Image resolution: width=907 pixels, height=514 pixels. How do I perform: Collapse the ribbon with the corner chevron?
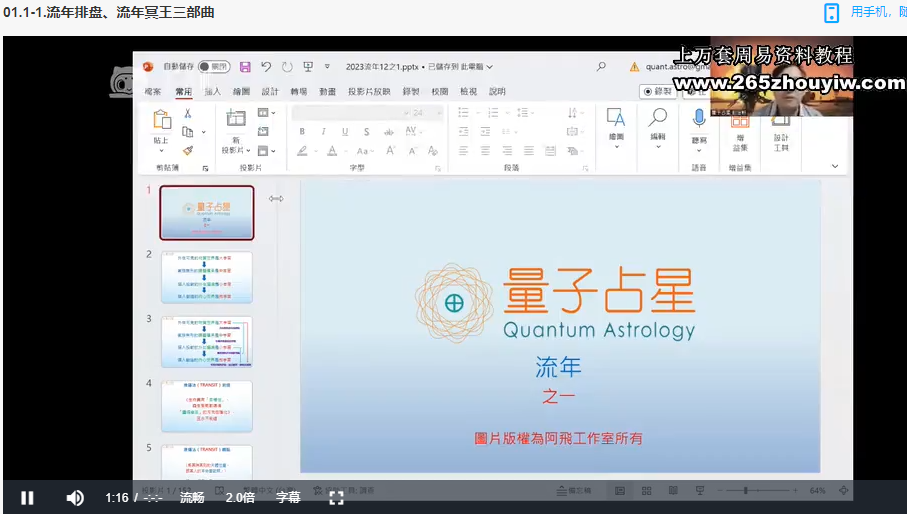(x=835, y=166)
